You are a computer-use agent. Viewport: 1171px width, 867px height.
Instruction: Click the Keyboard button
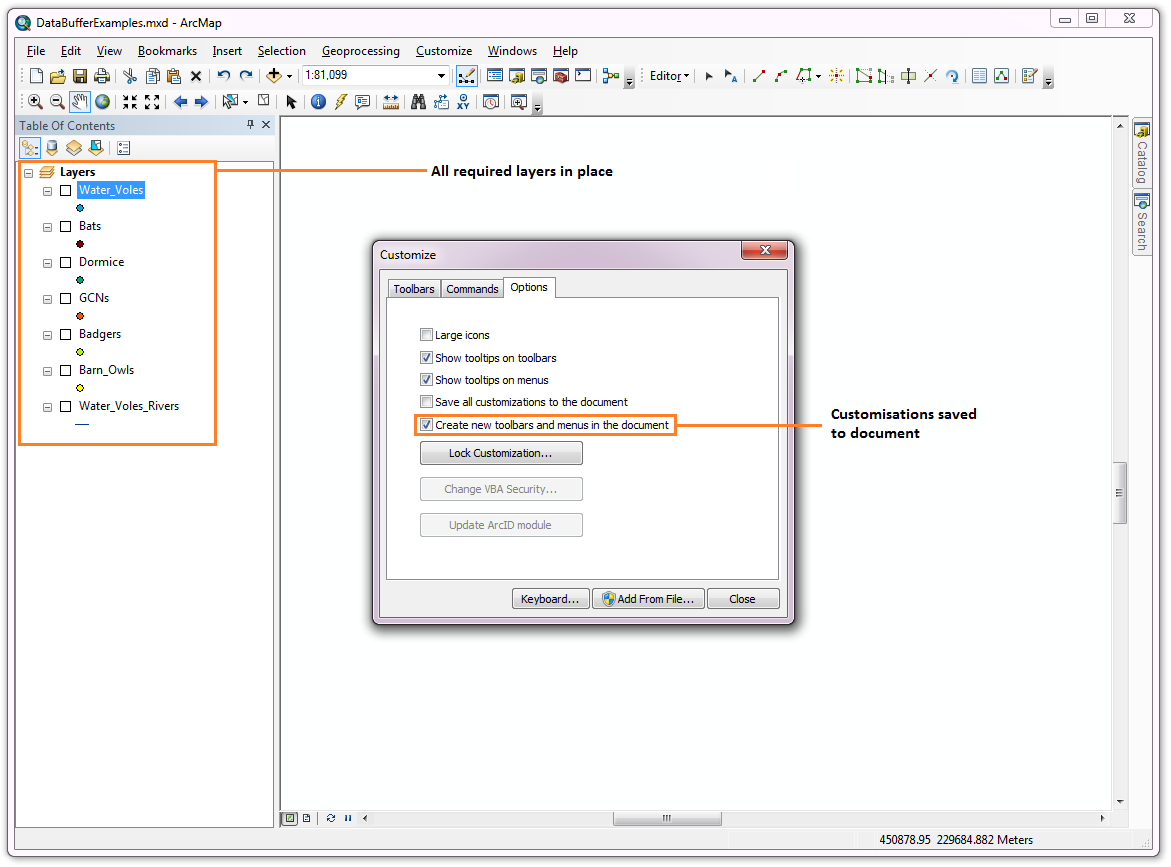(x=550, y=599)
